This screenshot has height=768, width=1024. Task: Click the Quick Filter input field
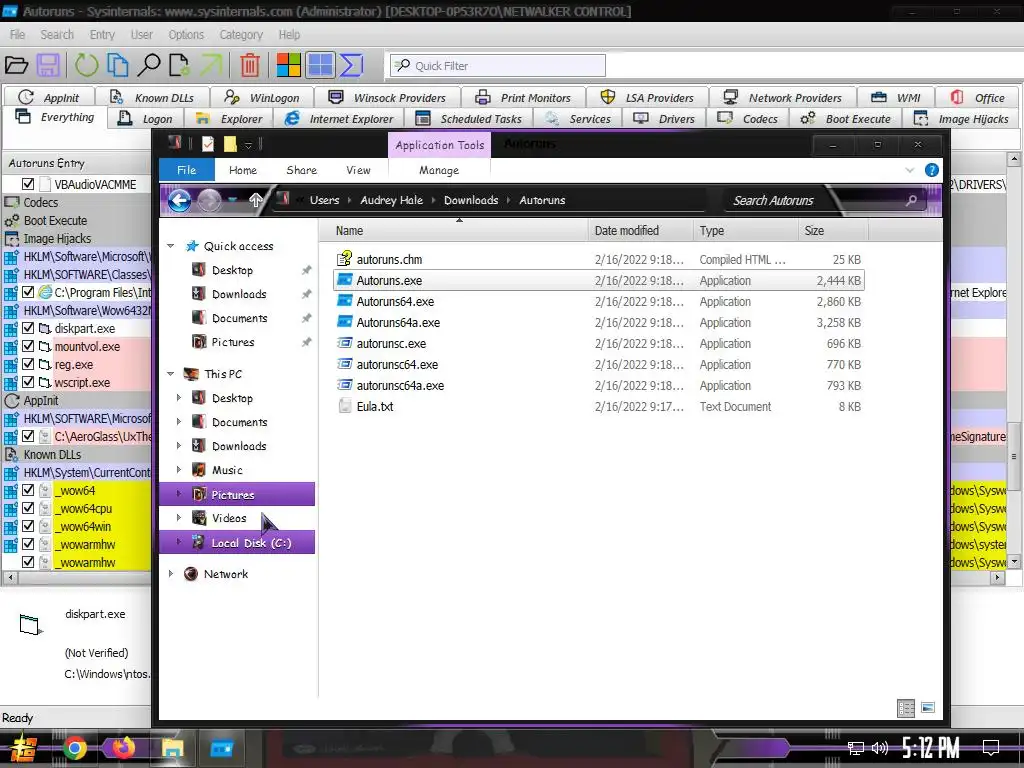pos(498,65)
